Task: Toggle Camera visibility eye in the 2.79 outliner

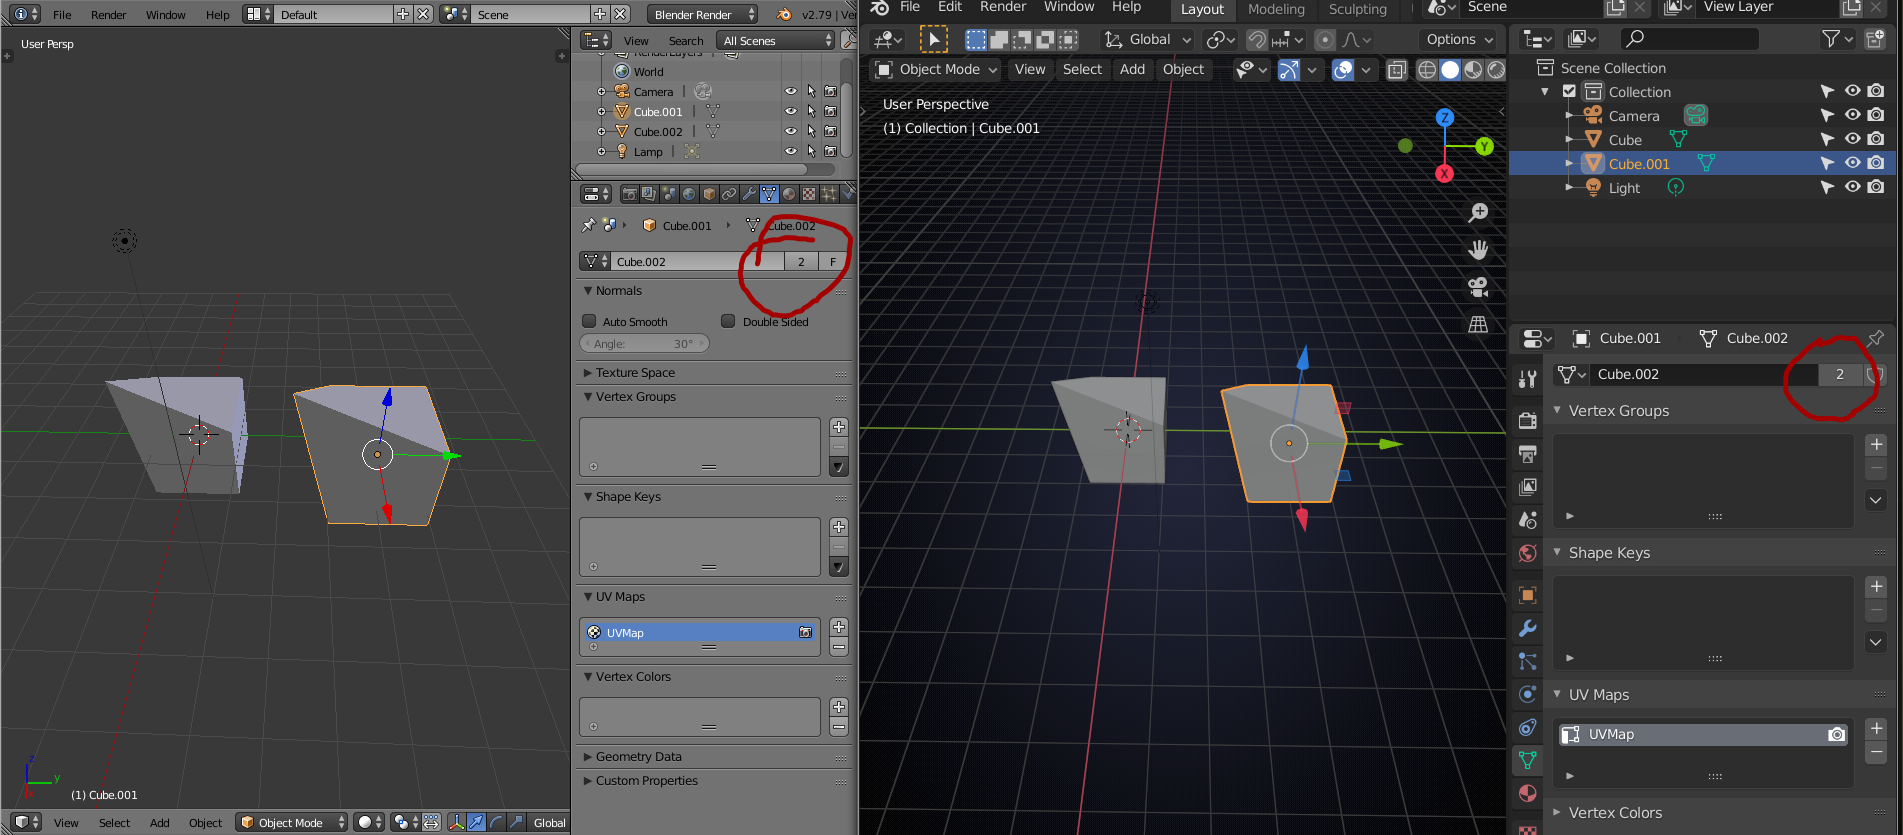Action: pos(791,92)
